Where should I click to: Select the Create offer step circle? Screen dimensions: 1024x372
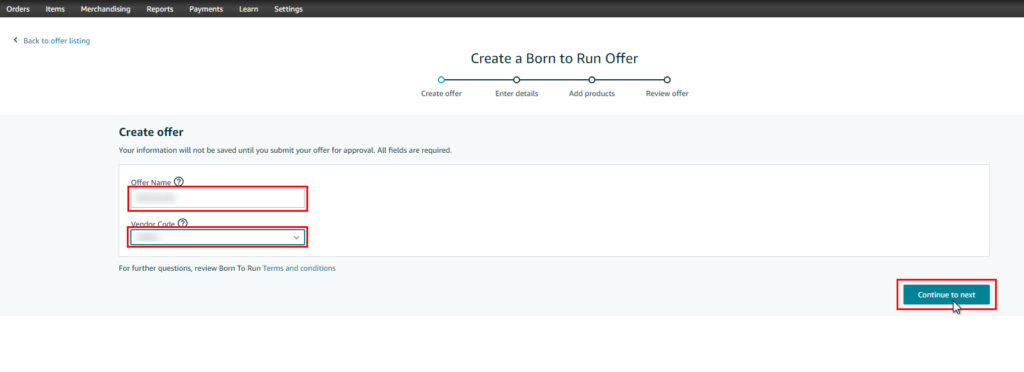point(441,80)
